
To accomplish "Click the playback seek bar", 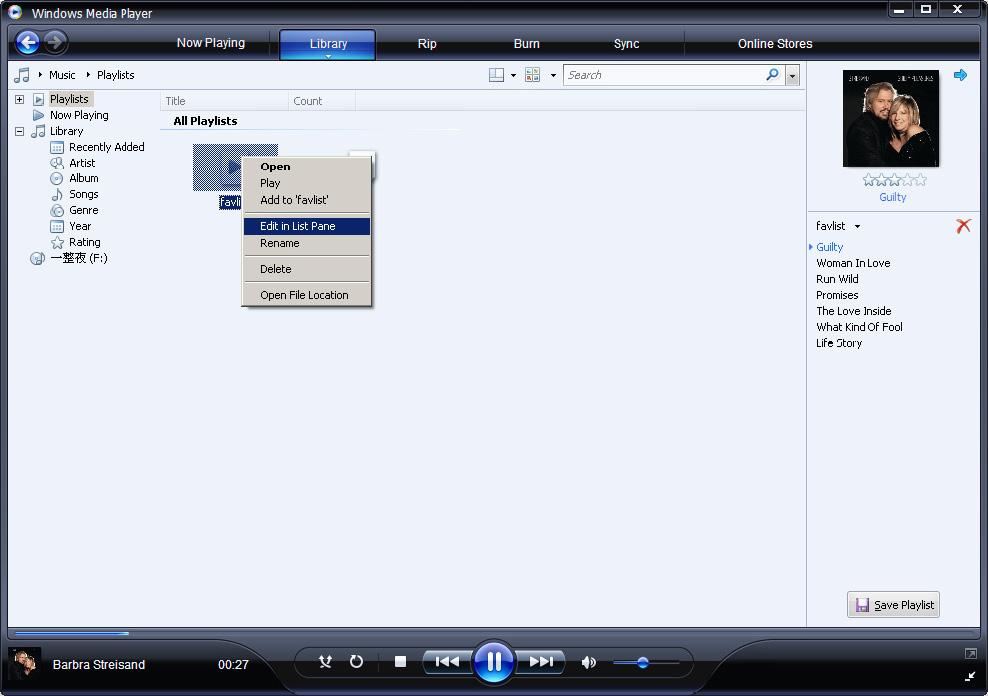I will [493, 633].
